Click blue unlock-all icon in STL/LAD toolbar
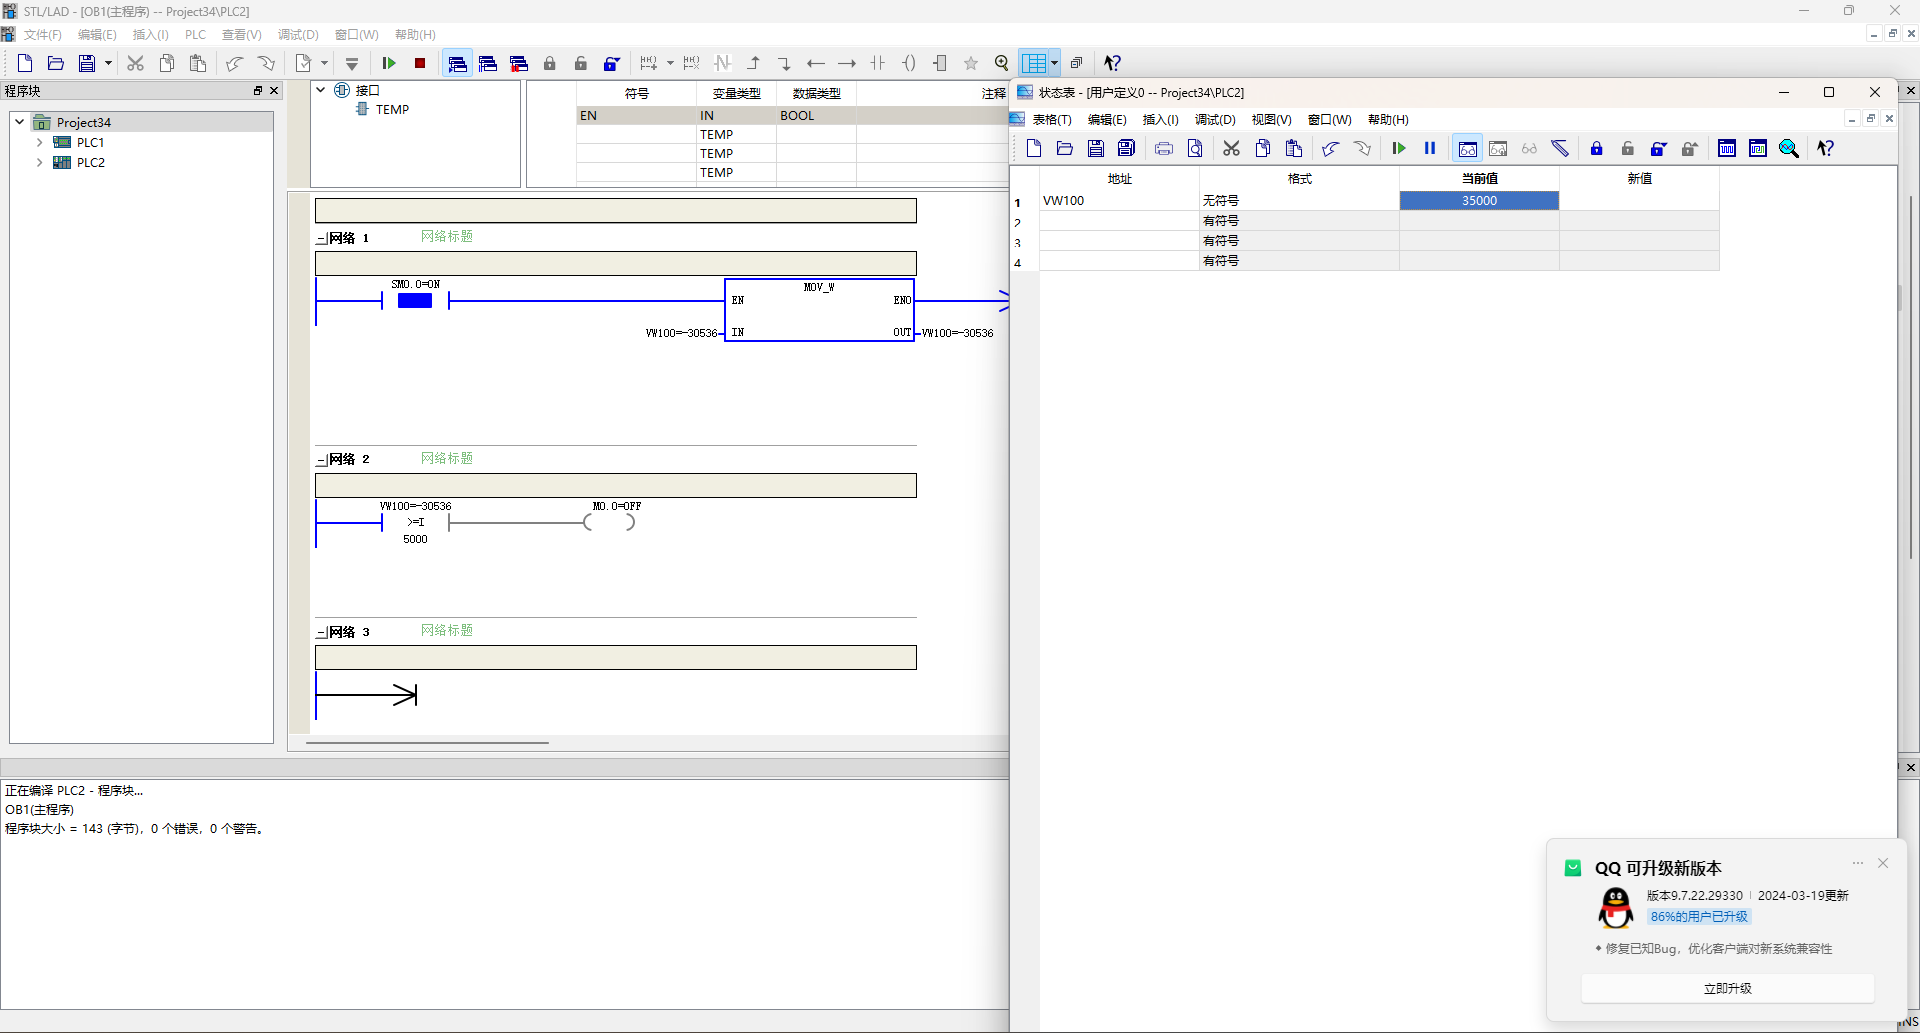1920x1033 pixels. tap(612, 63)
